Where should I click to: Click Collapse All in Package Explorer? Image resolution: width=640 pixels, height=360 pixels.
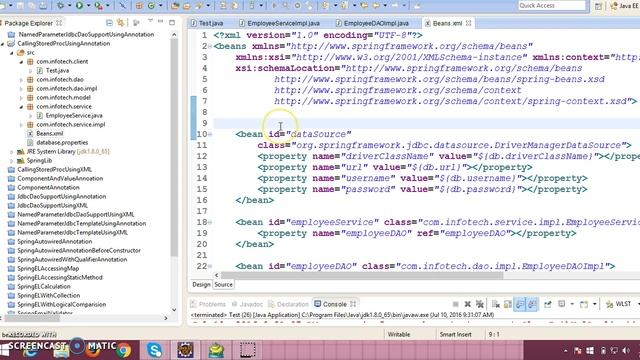click(109, 23)
